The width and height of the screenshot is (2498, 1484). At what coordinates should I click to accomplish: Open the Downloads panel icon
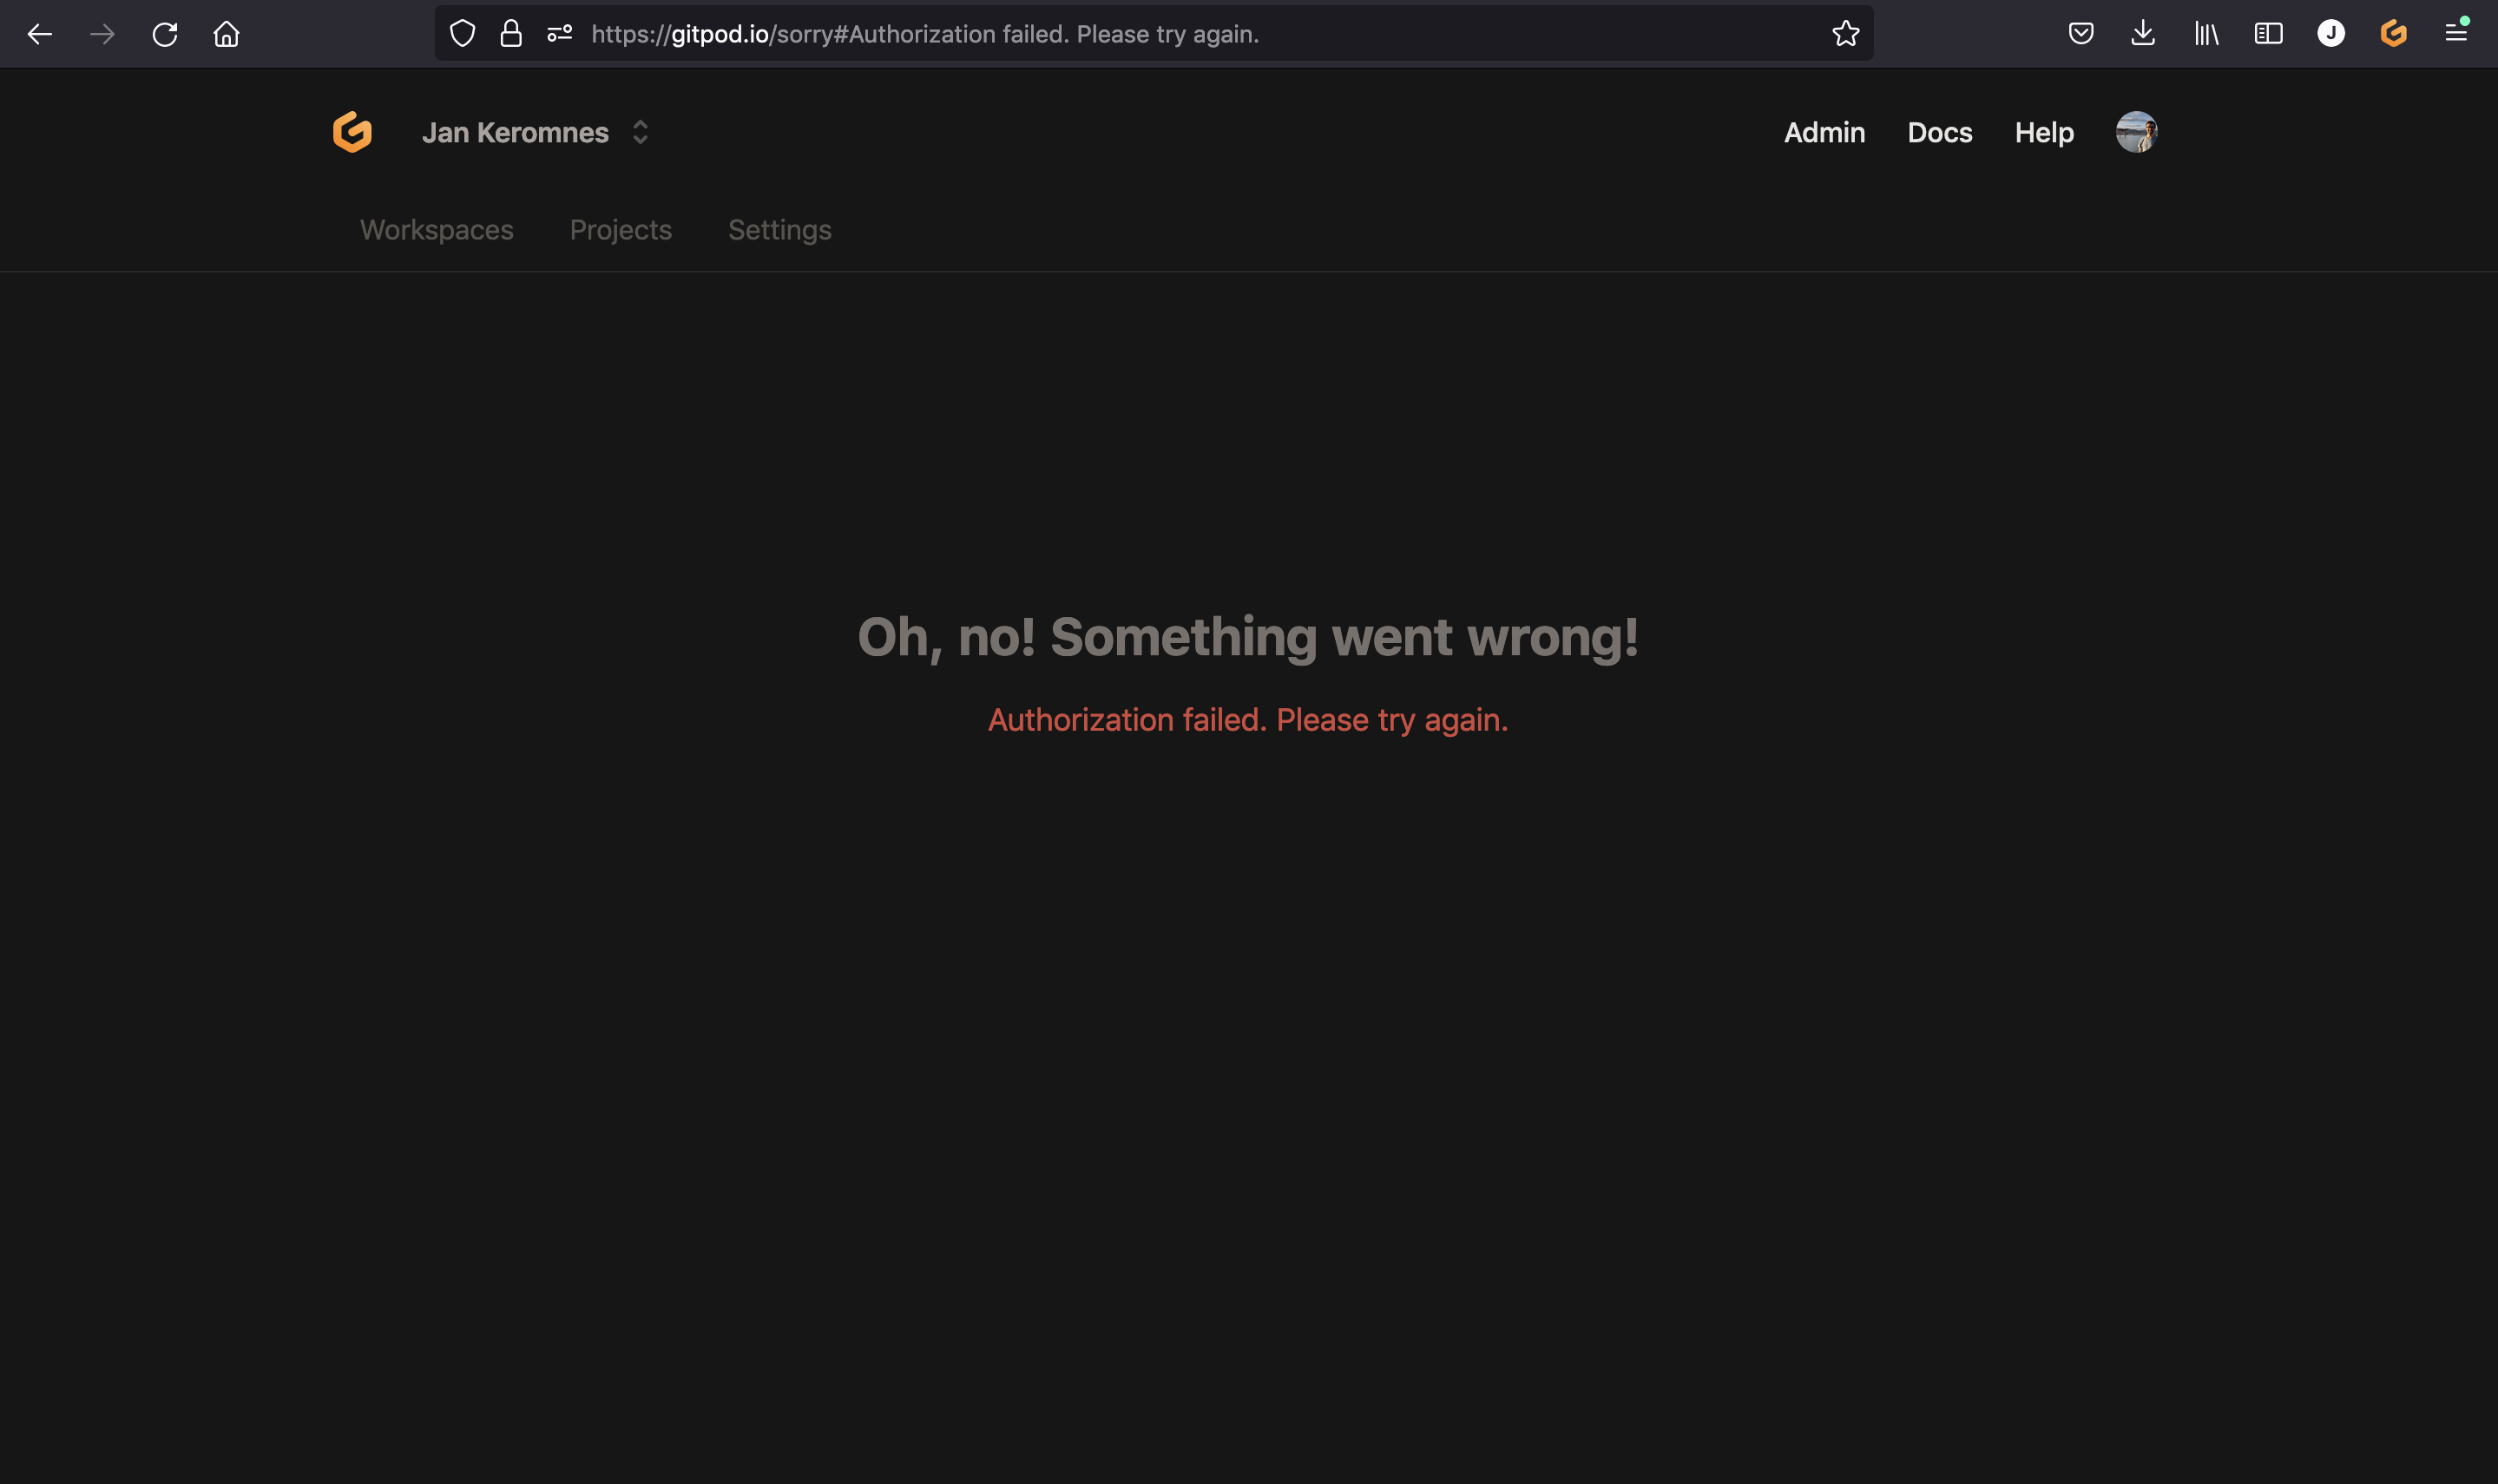2143,33
